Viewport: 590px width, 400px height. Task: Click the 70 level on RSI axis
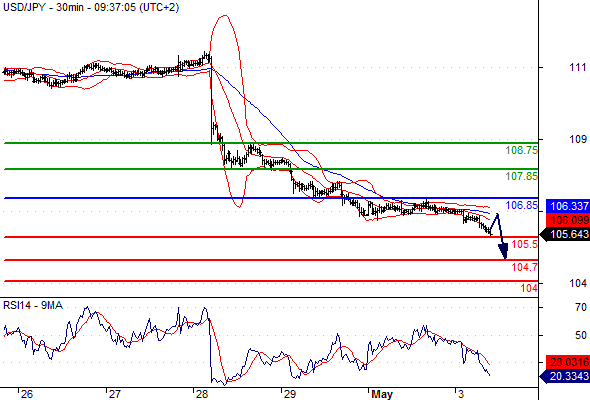tap(581, 307)
